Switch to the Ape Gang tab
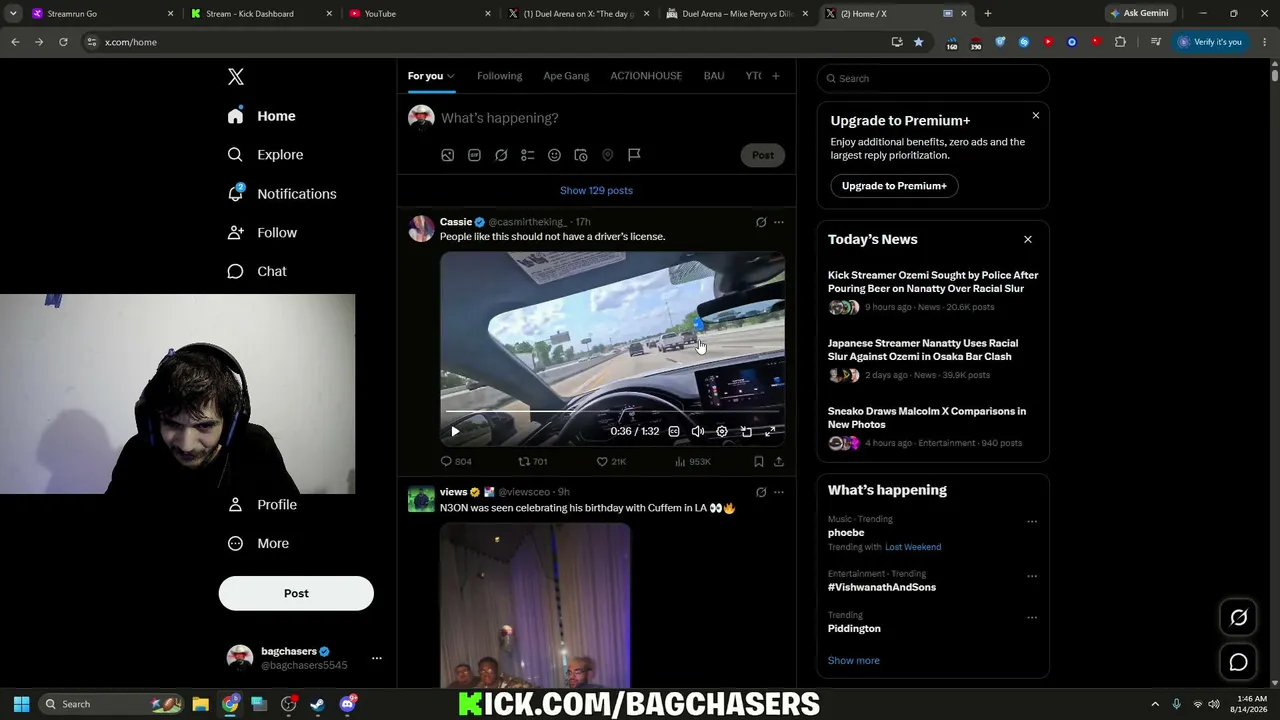This screenshot has height=720, width=1280. pos(566,76)
